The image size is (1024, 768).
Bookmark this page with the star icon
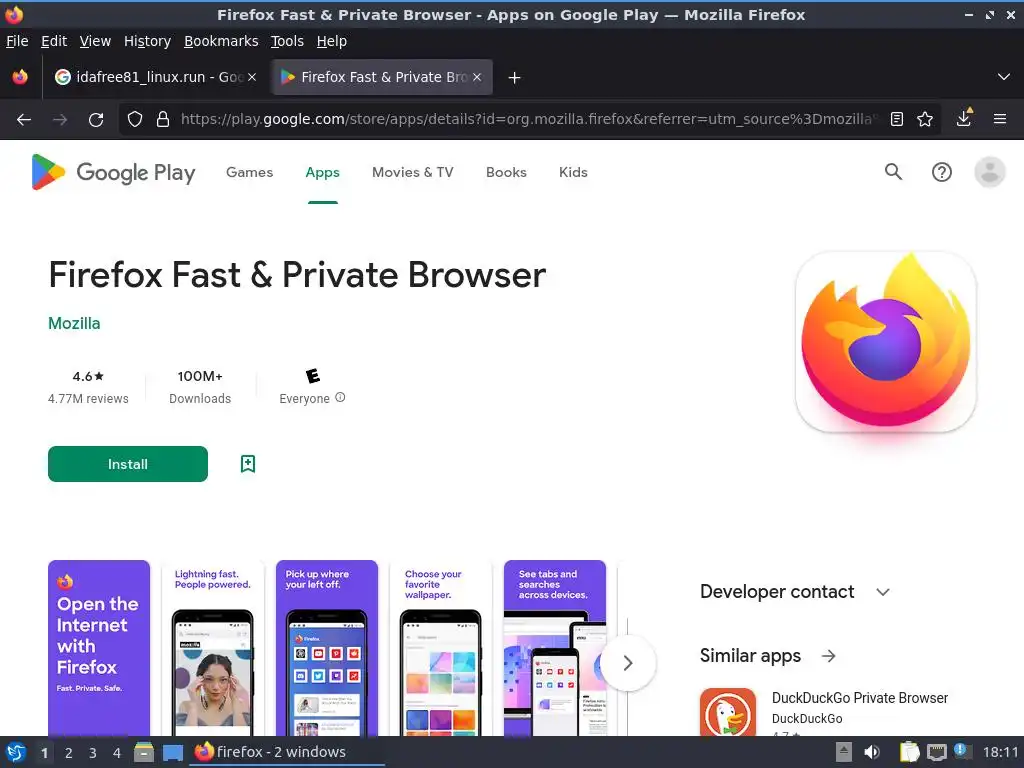click(x=925, y=119)
